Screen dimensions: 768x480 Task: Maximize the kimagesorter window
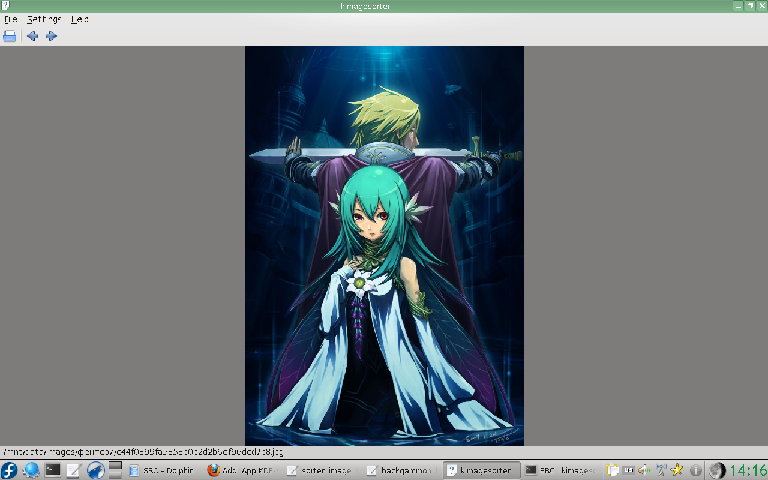pyautogui.click(x=750, y=6)
